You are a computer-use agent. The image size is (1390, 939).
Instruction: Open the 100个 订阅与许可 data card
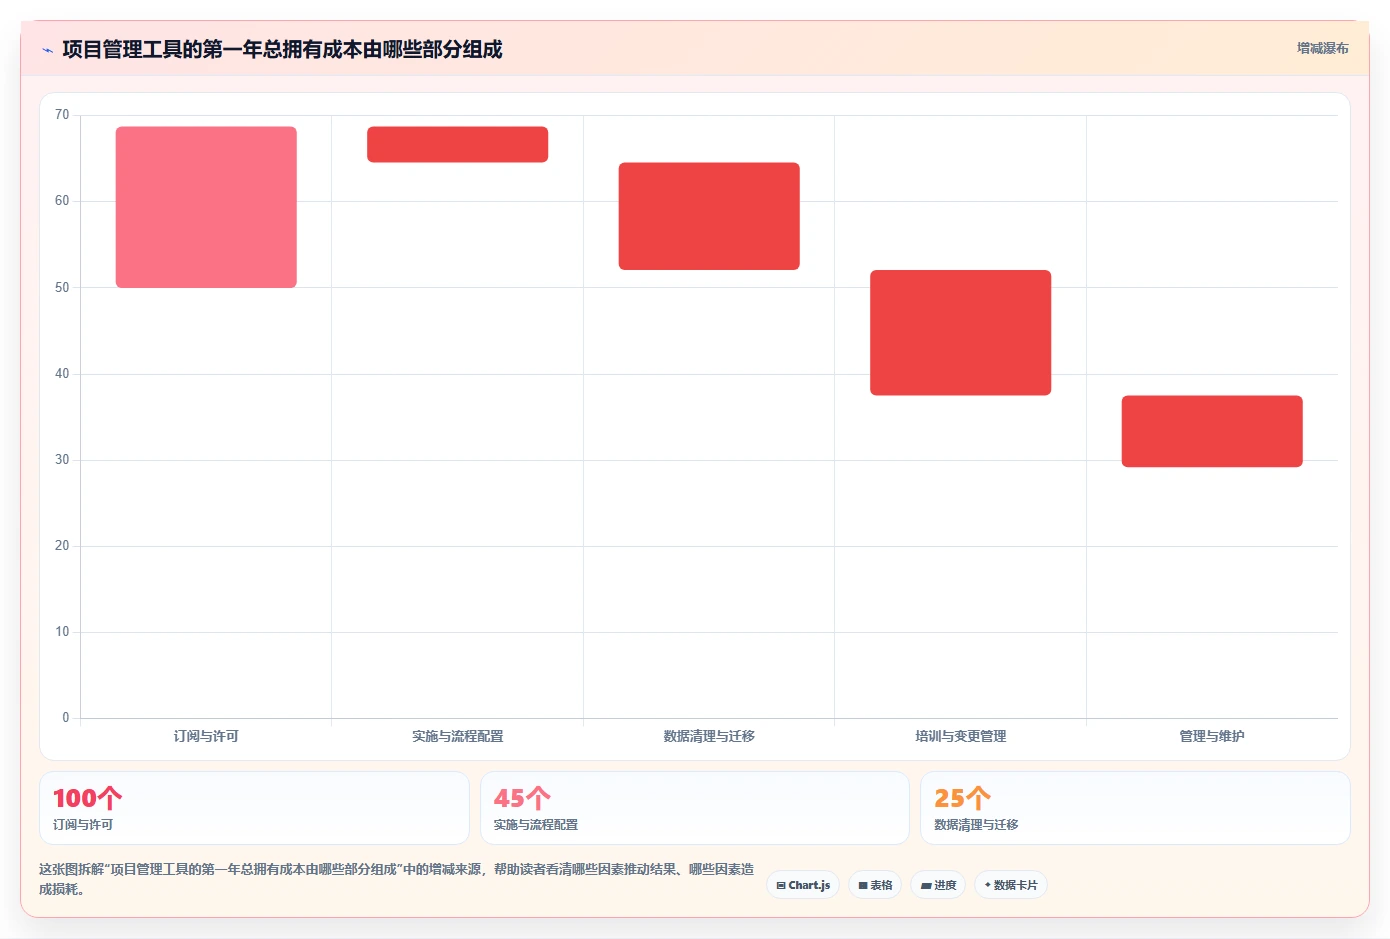(x=254, y=808)
